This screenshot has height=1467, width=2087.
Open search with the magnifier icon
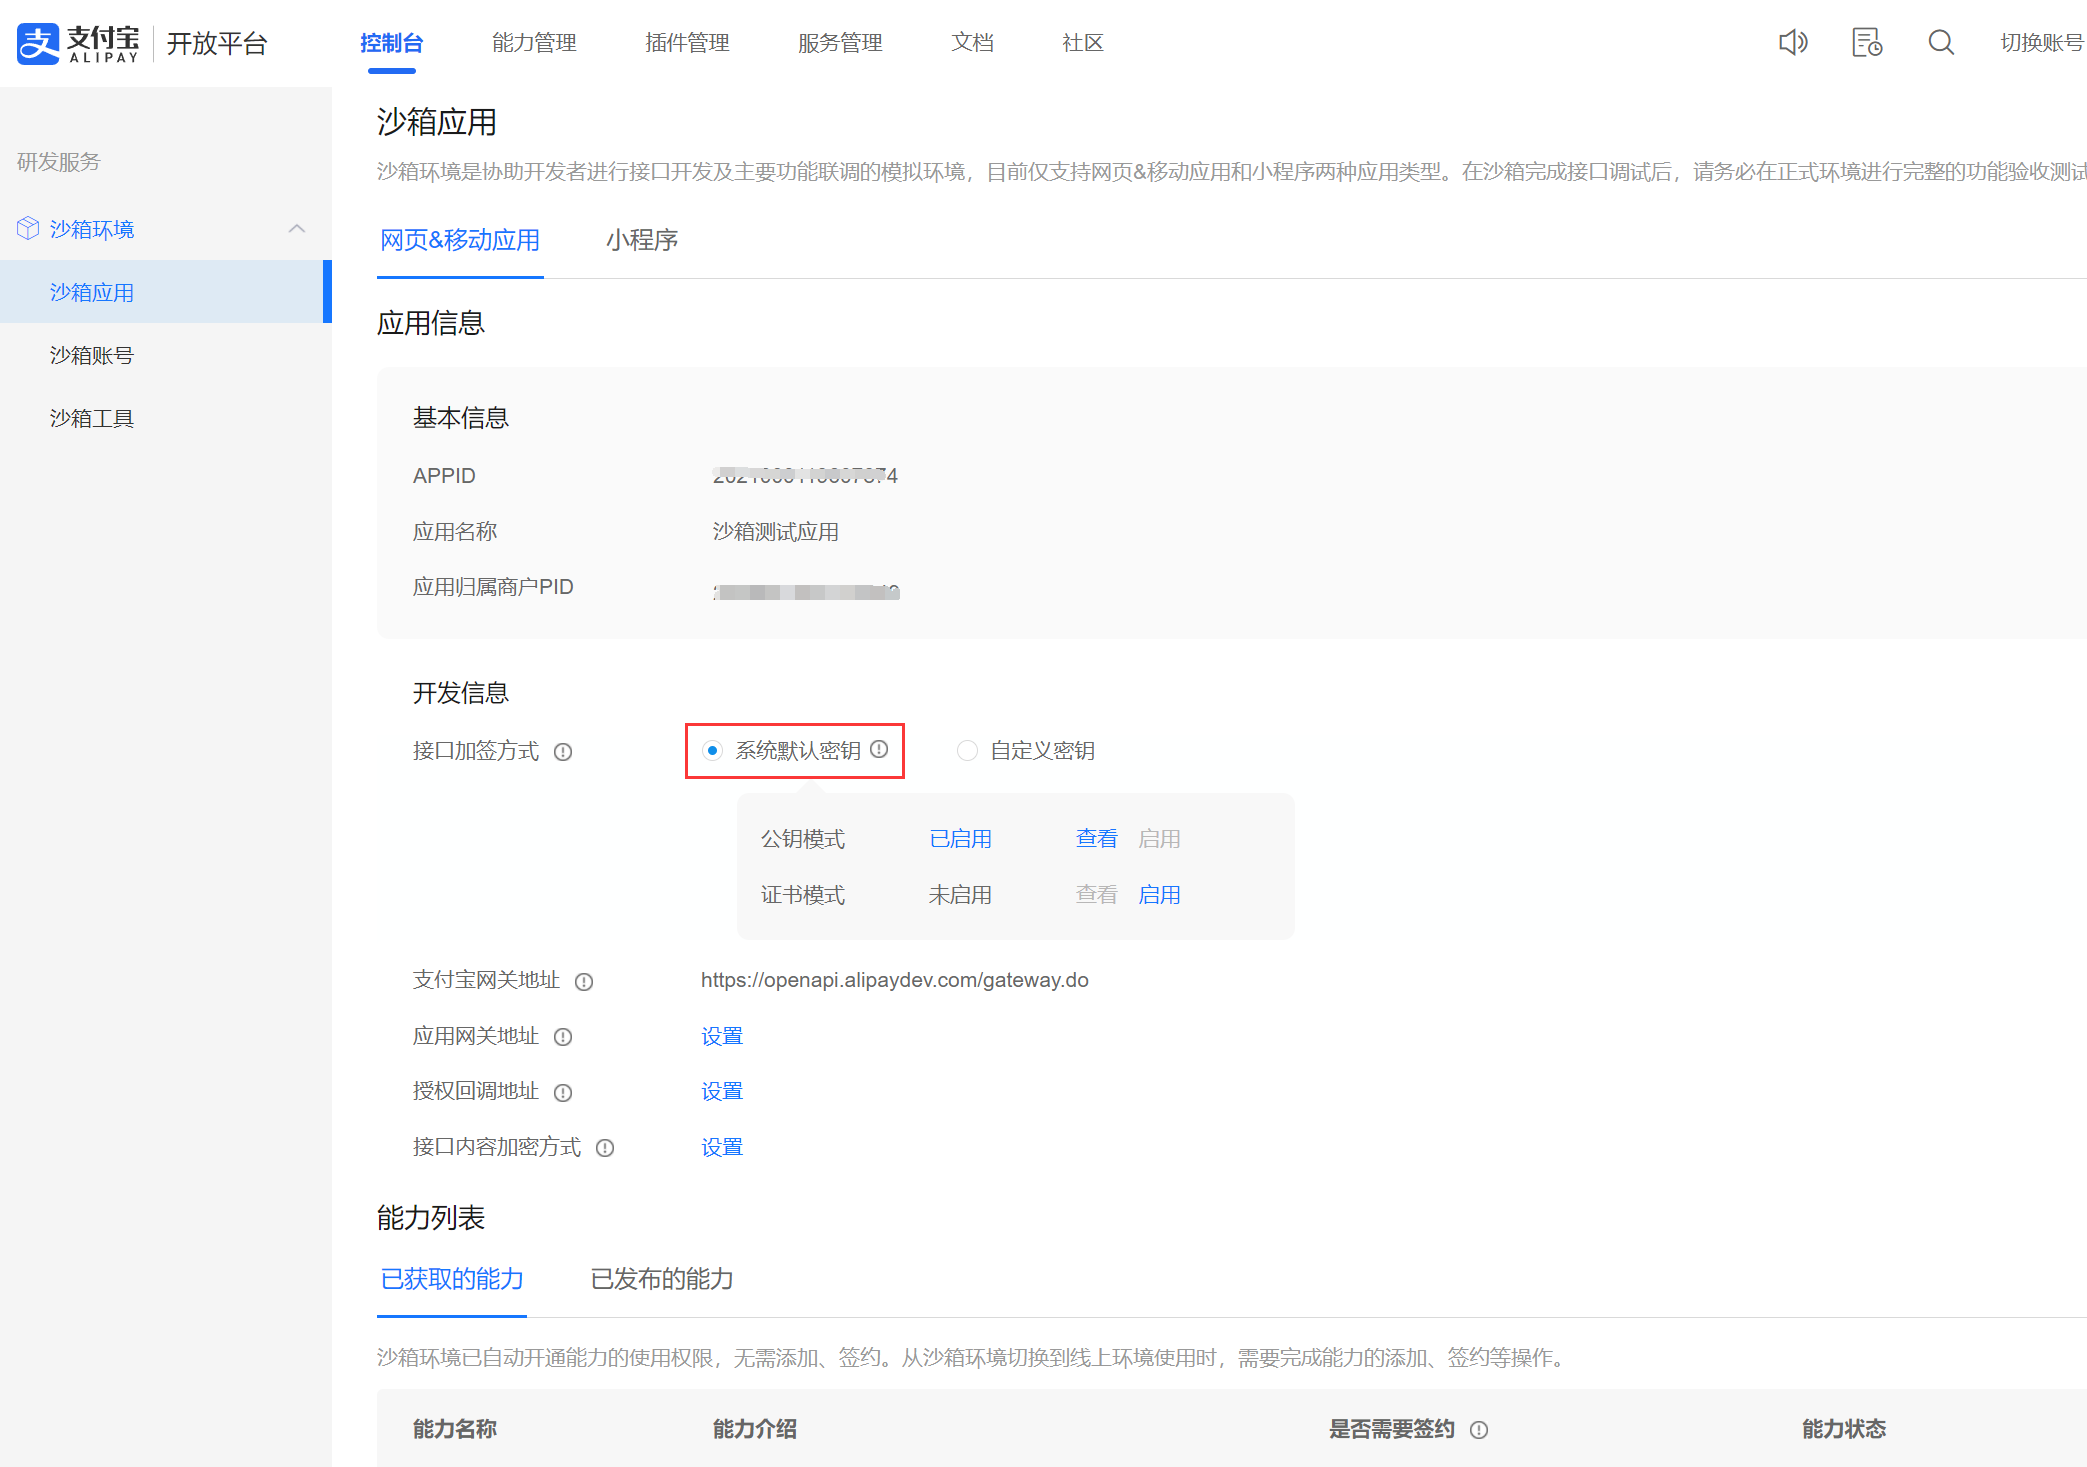tap(1940, 43)
